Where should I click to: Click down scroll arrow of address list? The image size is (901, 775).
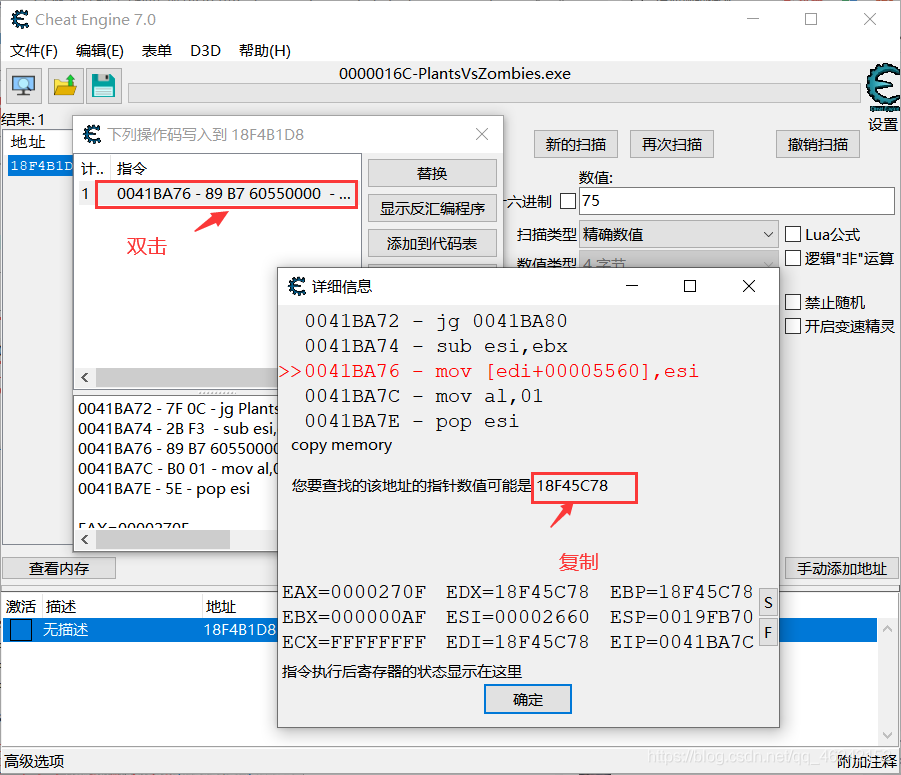pos(888,735)
